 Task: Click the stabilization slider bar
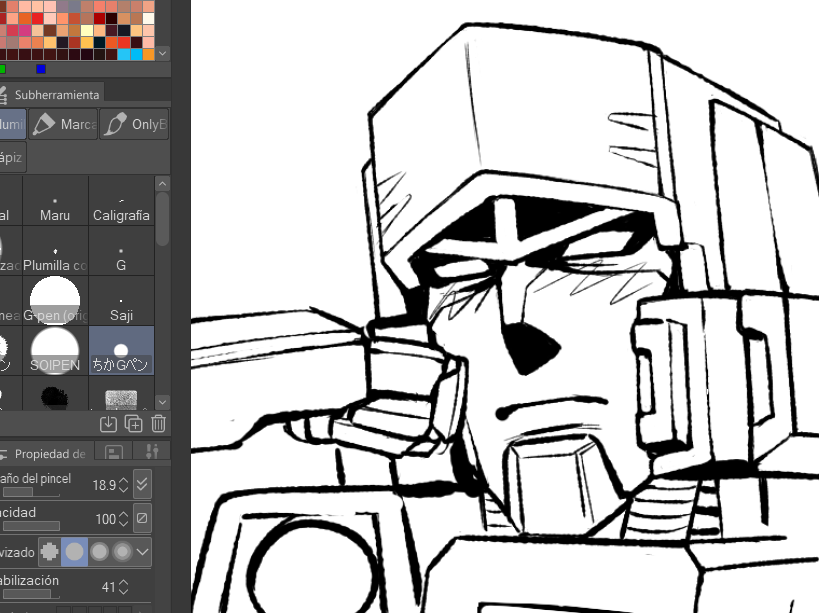(x=30, y=594)
